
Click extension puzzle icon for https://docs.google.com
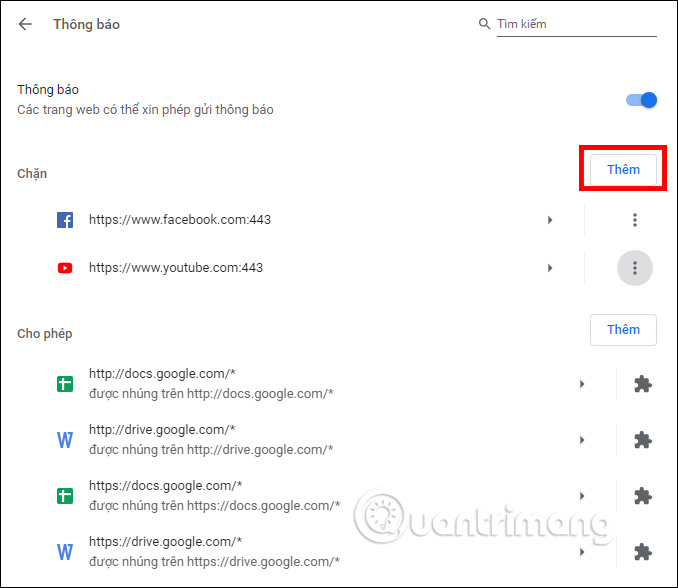tap(642, 496)
